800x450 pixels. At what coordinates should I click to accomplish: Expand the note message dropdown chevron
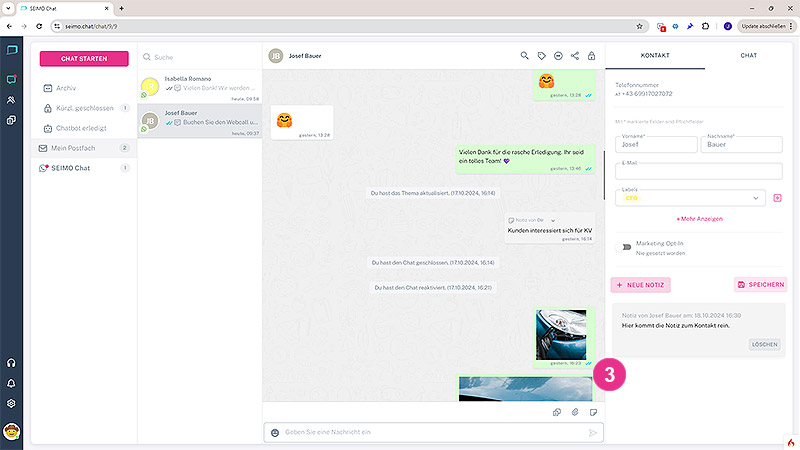pos(553,219)
